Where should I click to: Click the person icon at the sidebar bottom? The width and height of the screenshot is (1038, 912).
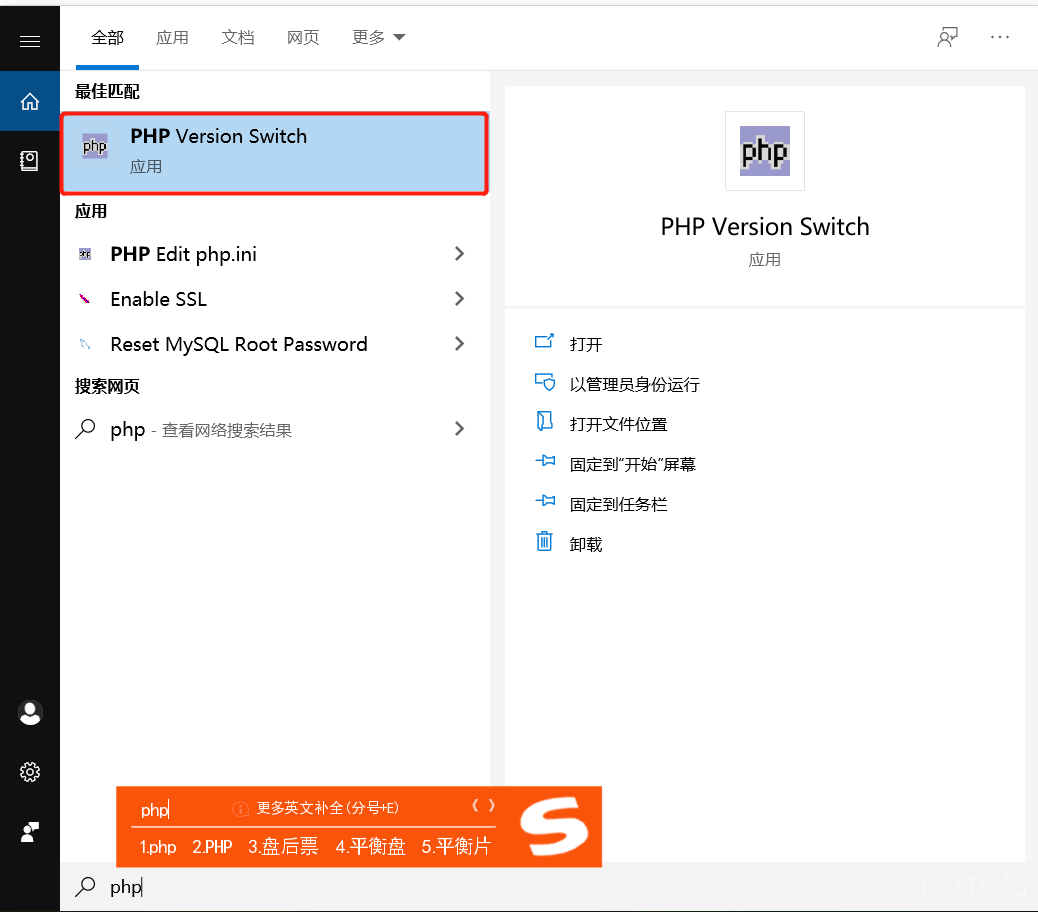pos(30,831)
